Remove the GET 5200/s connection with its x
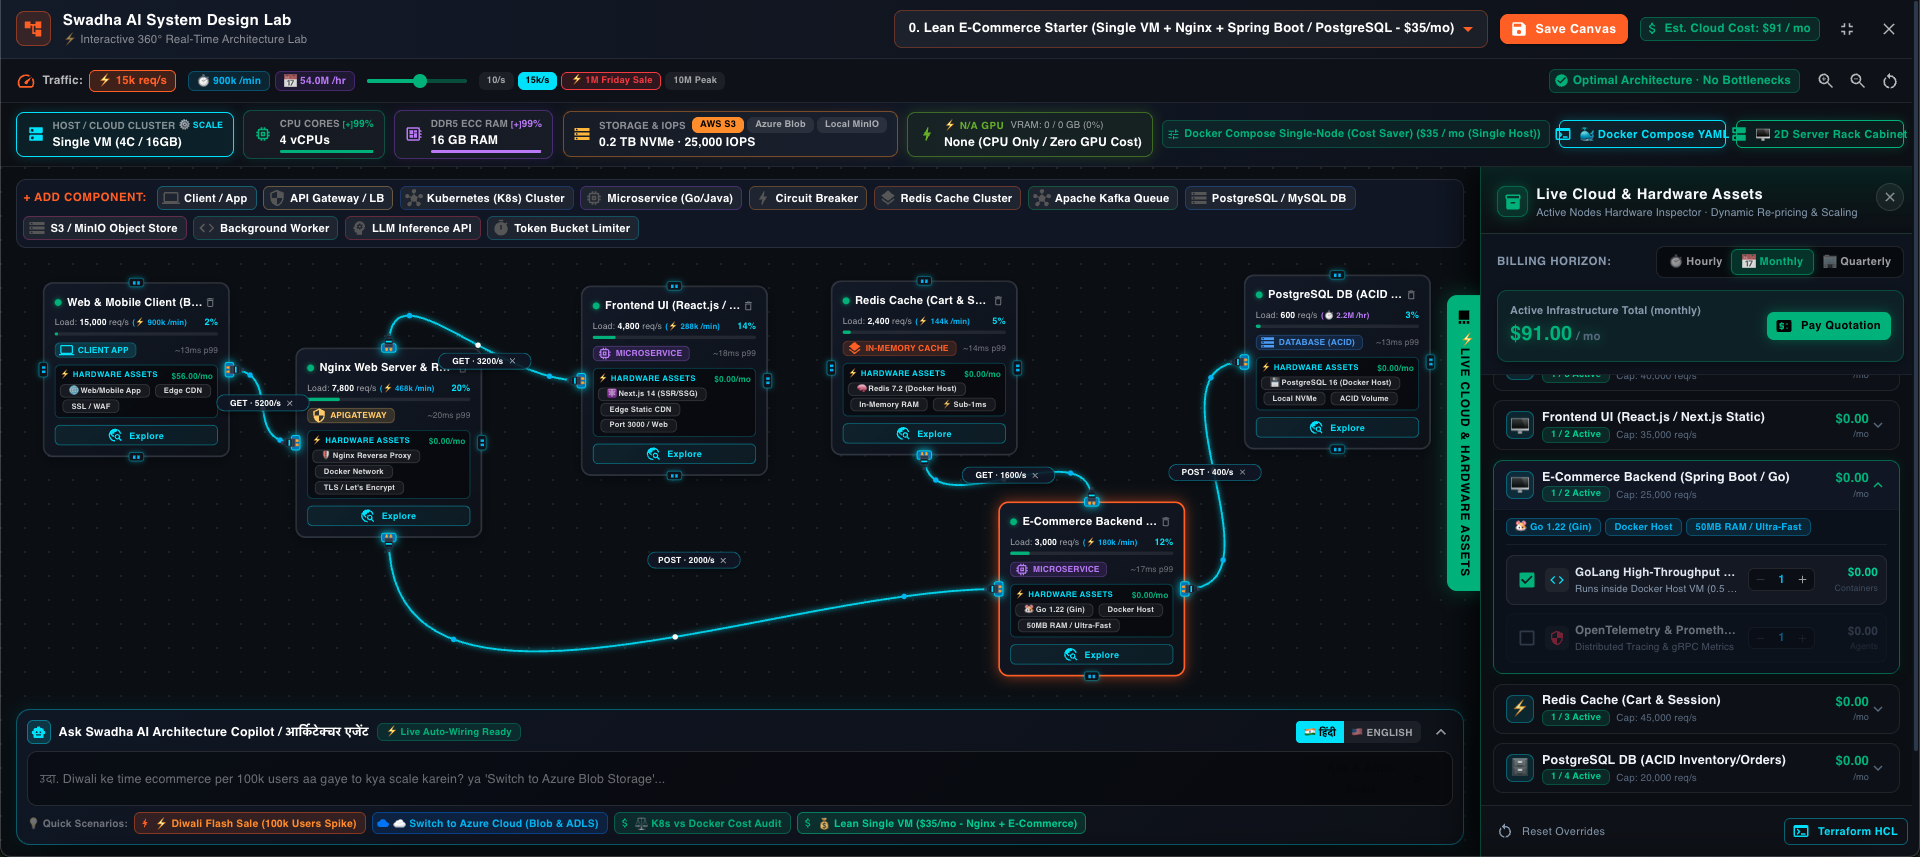Viewport: 1920px width, 857px height. point(290,403)
